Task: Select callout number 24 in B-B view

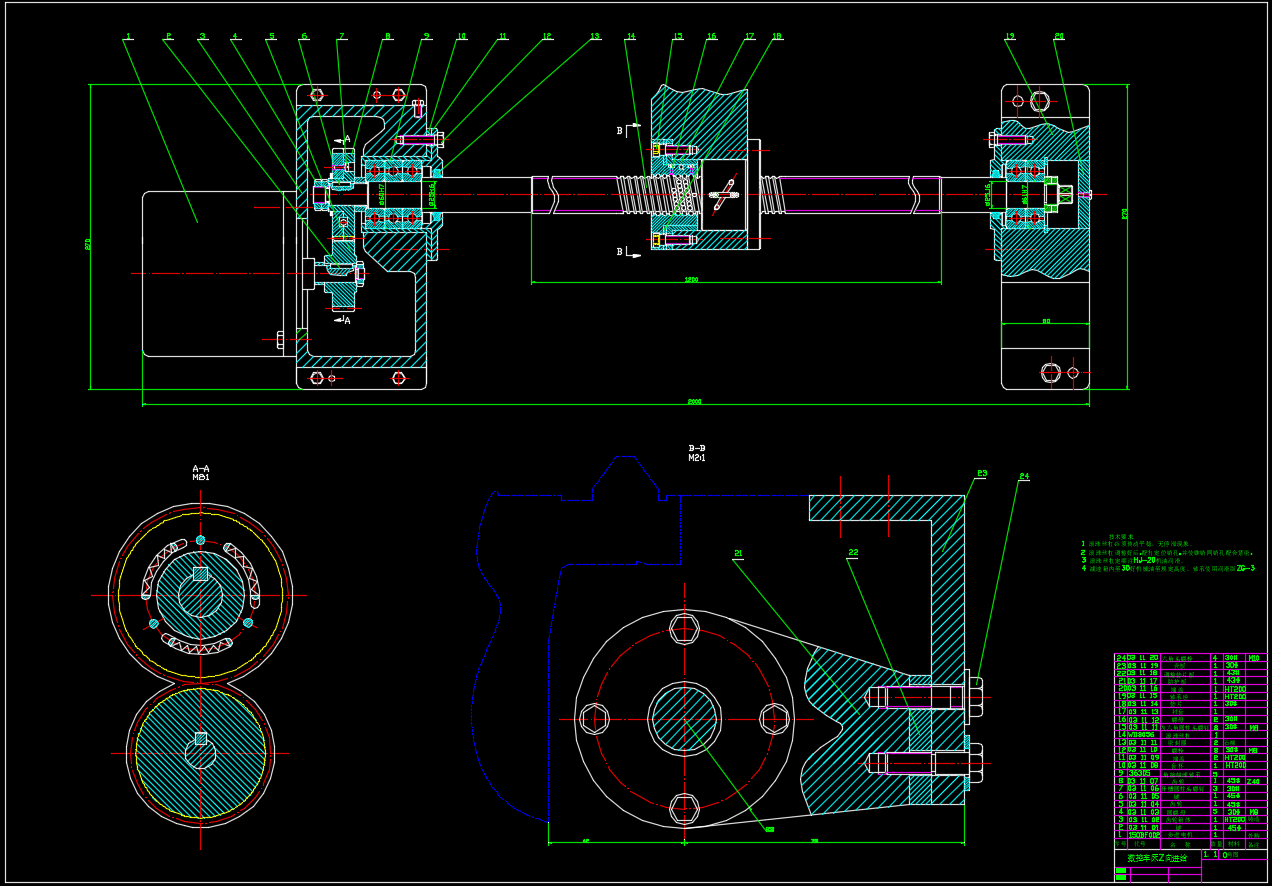Action: pos(1024,477)
